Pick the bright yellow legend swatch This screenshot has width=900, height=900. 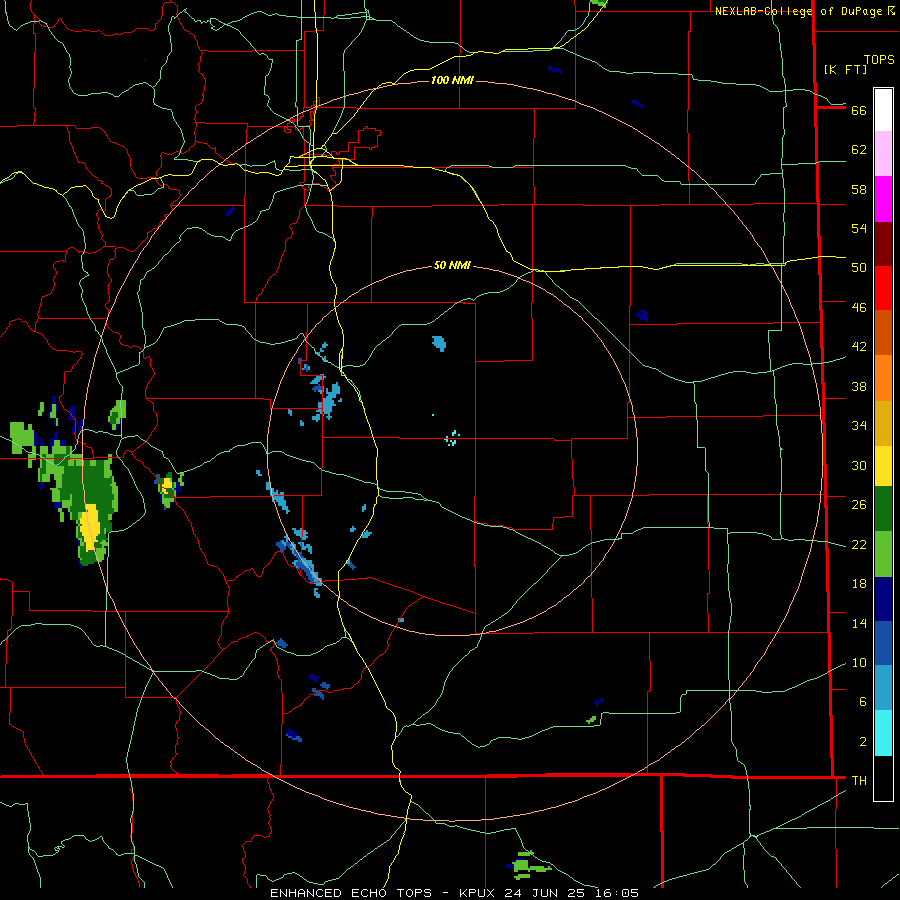883,466
